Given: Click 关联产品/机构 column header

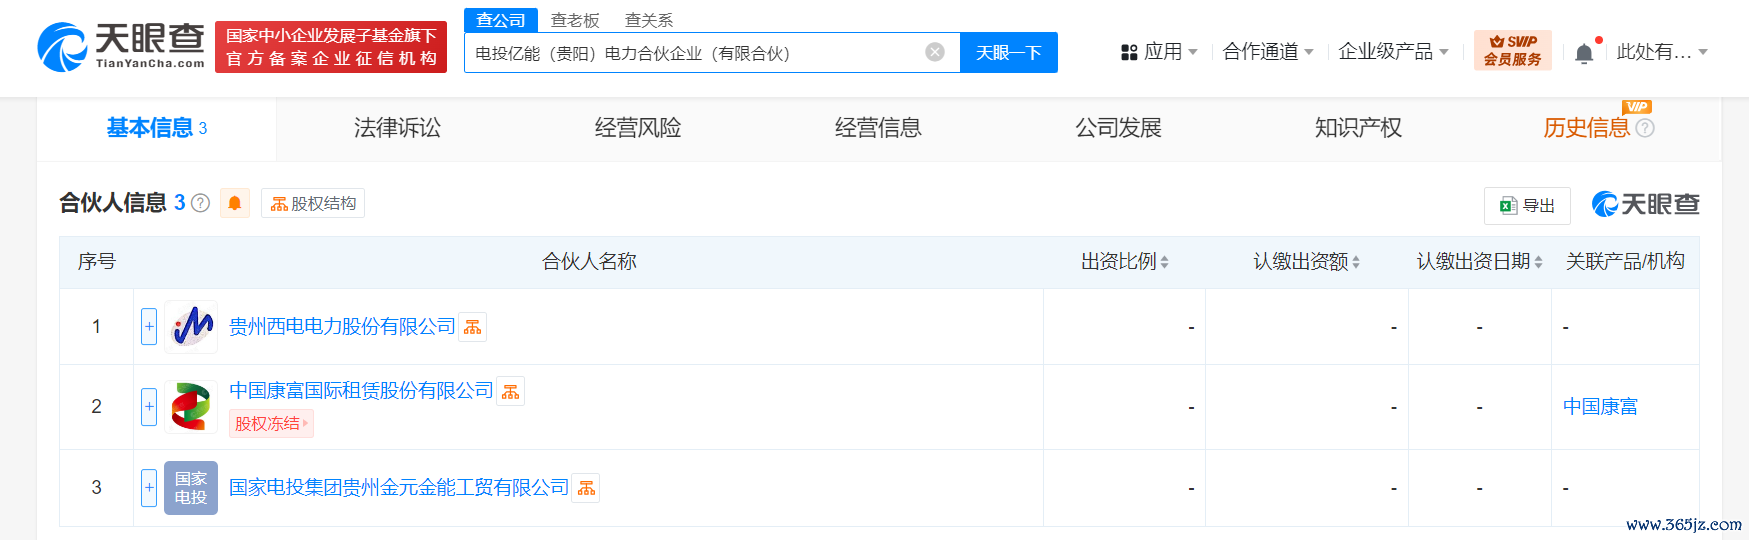Looking at the screenshot, I should pyautogui.click(x=1625, y=262).
